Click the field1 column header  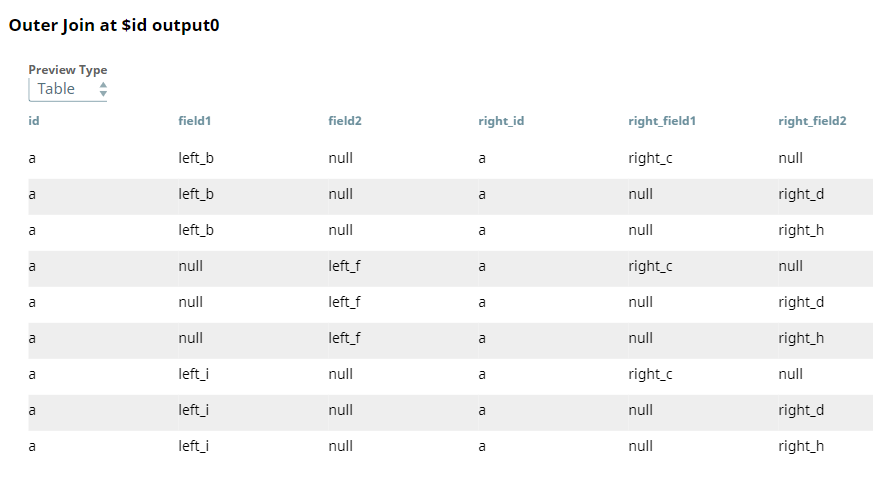coord(195,121)
